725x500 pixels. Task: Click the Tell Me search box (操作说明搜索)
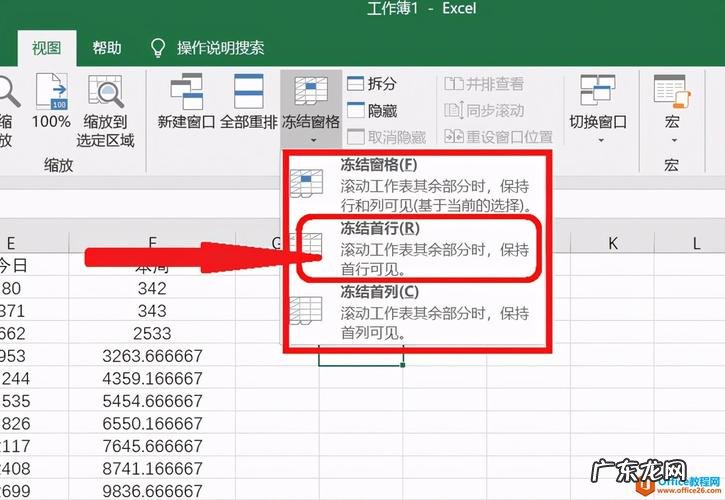(220, 47)
